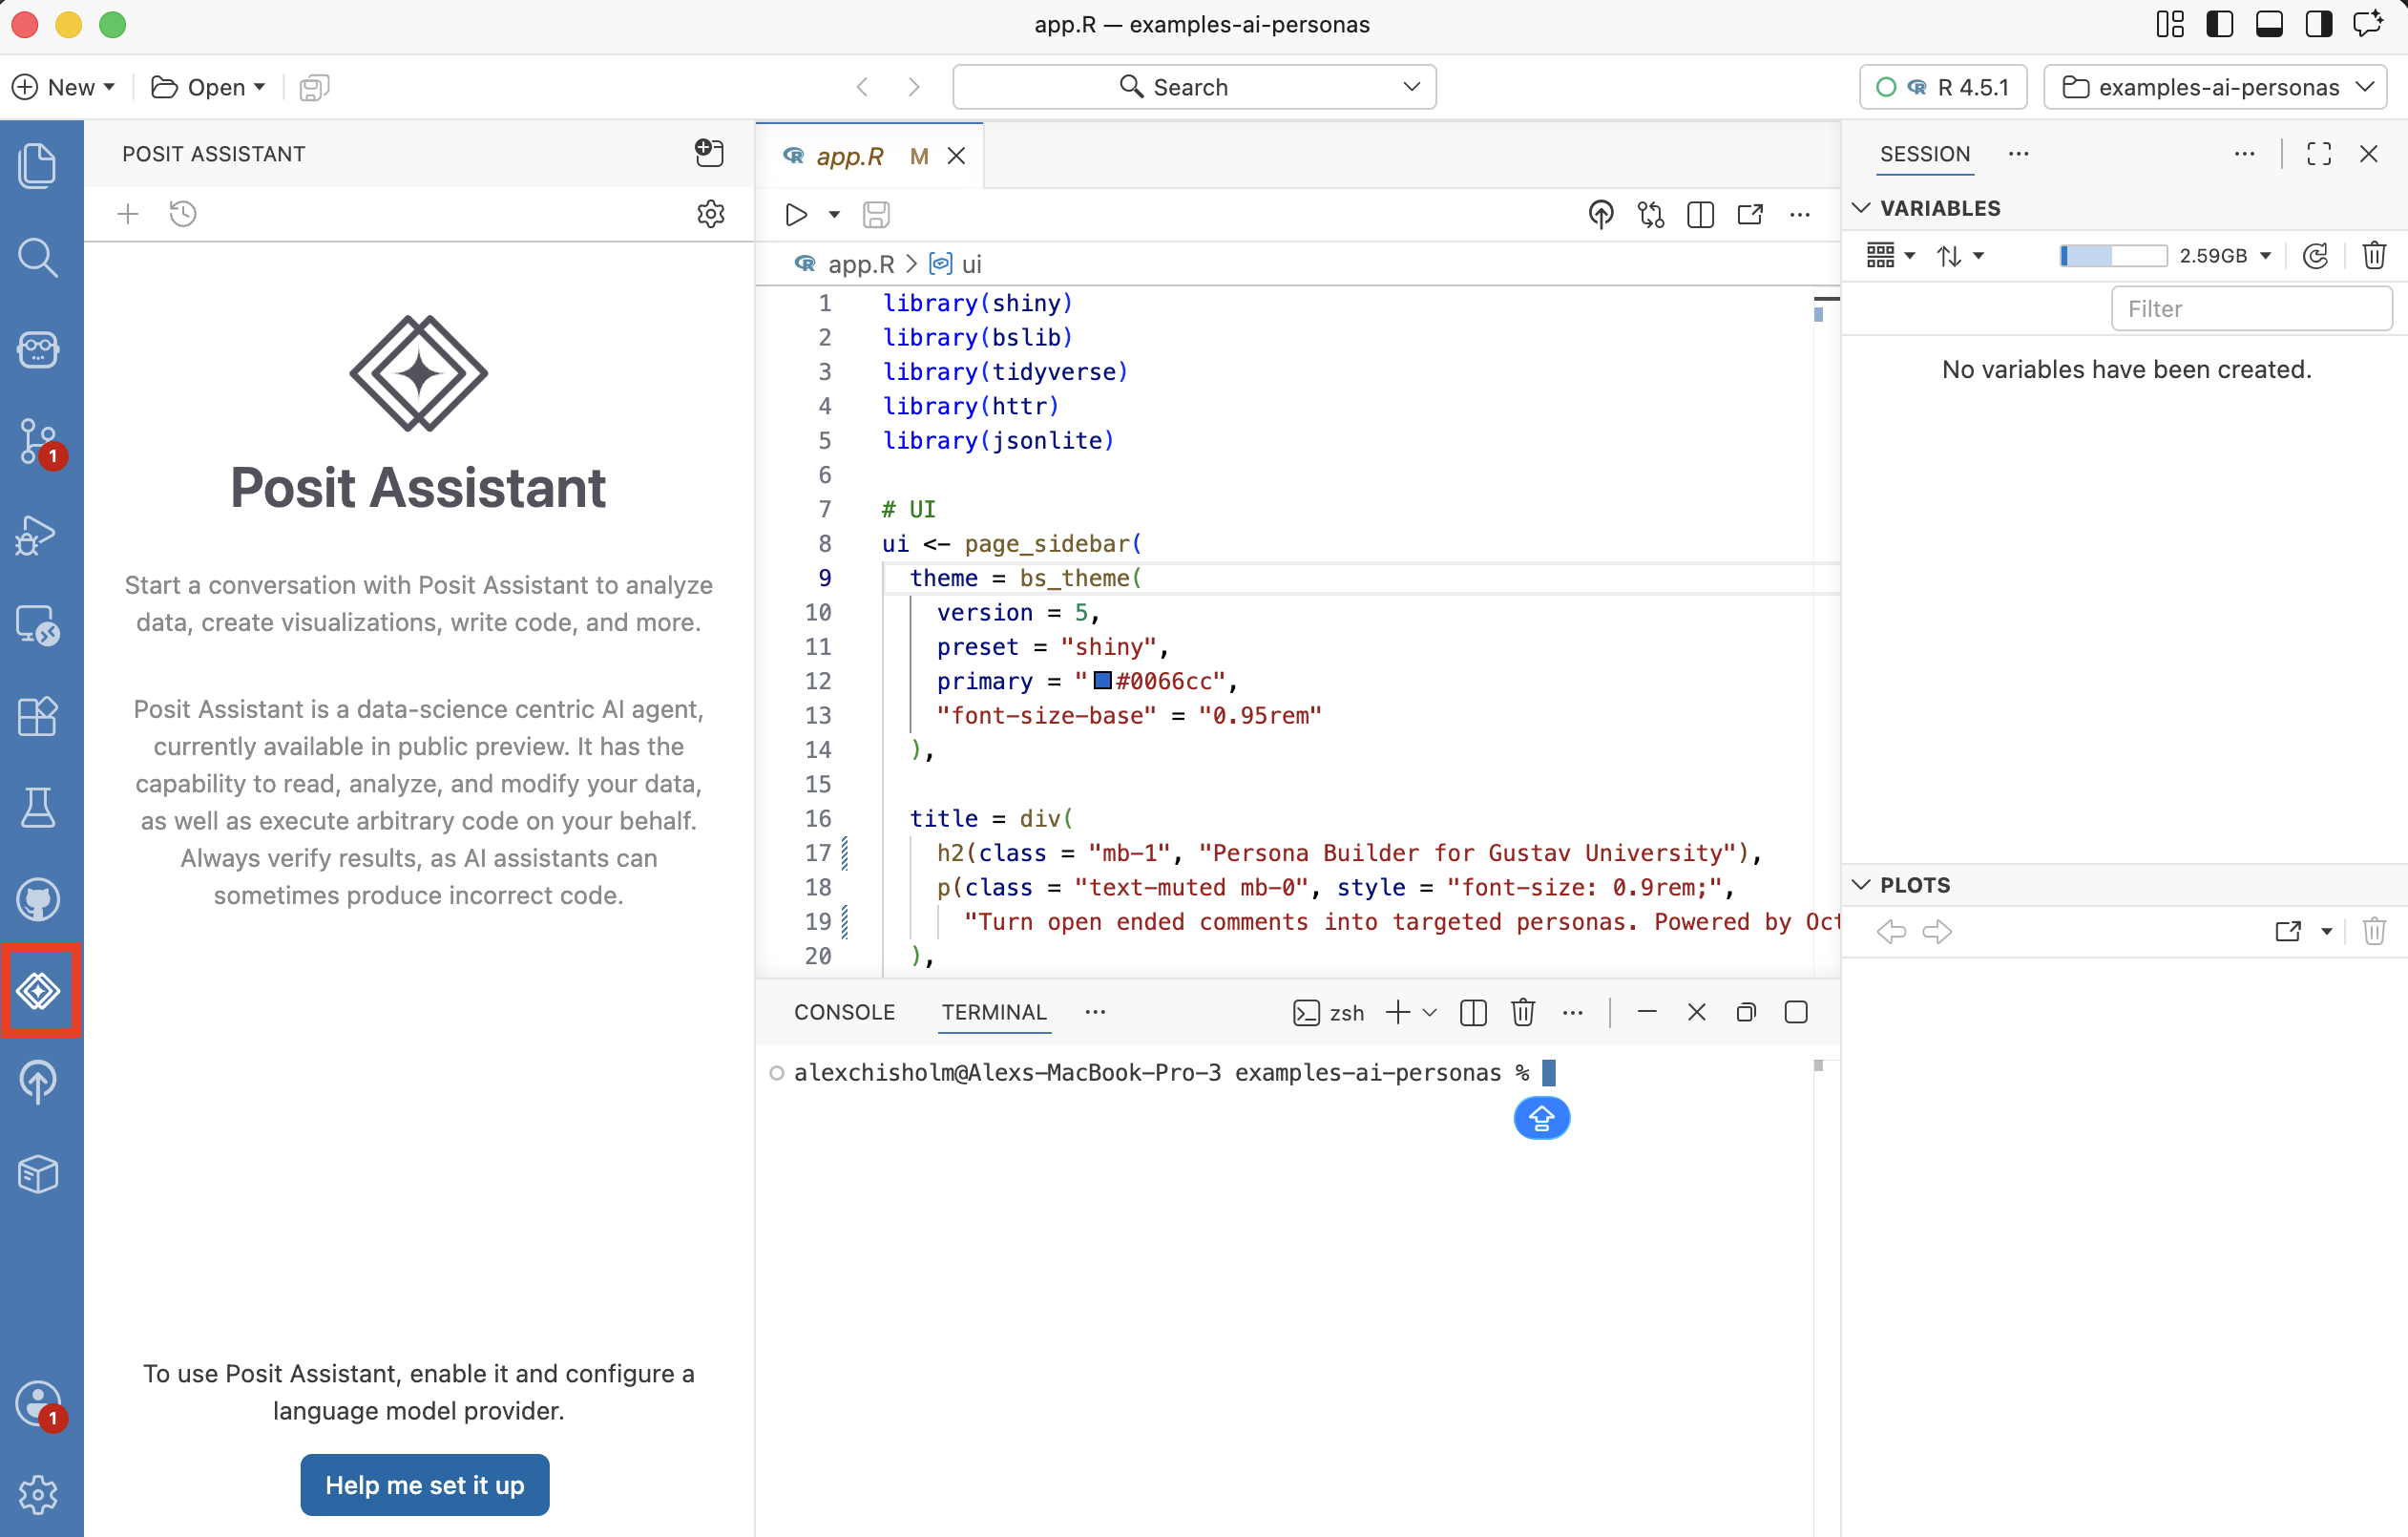This screenshot has width=2408, height=1537.
Task: Switch to the CONSOLE tab
Action: pyautogui.click(x=844, y=1013)
